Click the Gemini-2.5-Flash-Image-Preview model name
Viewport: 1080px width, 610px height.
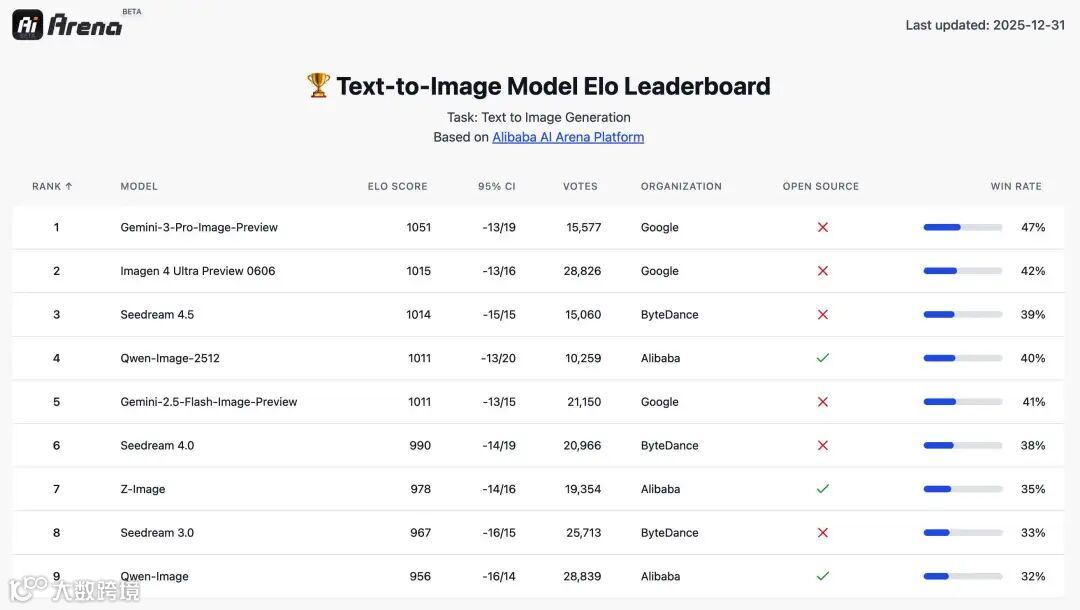coord(209,402)
